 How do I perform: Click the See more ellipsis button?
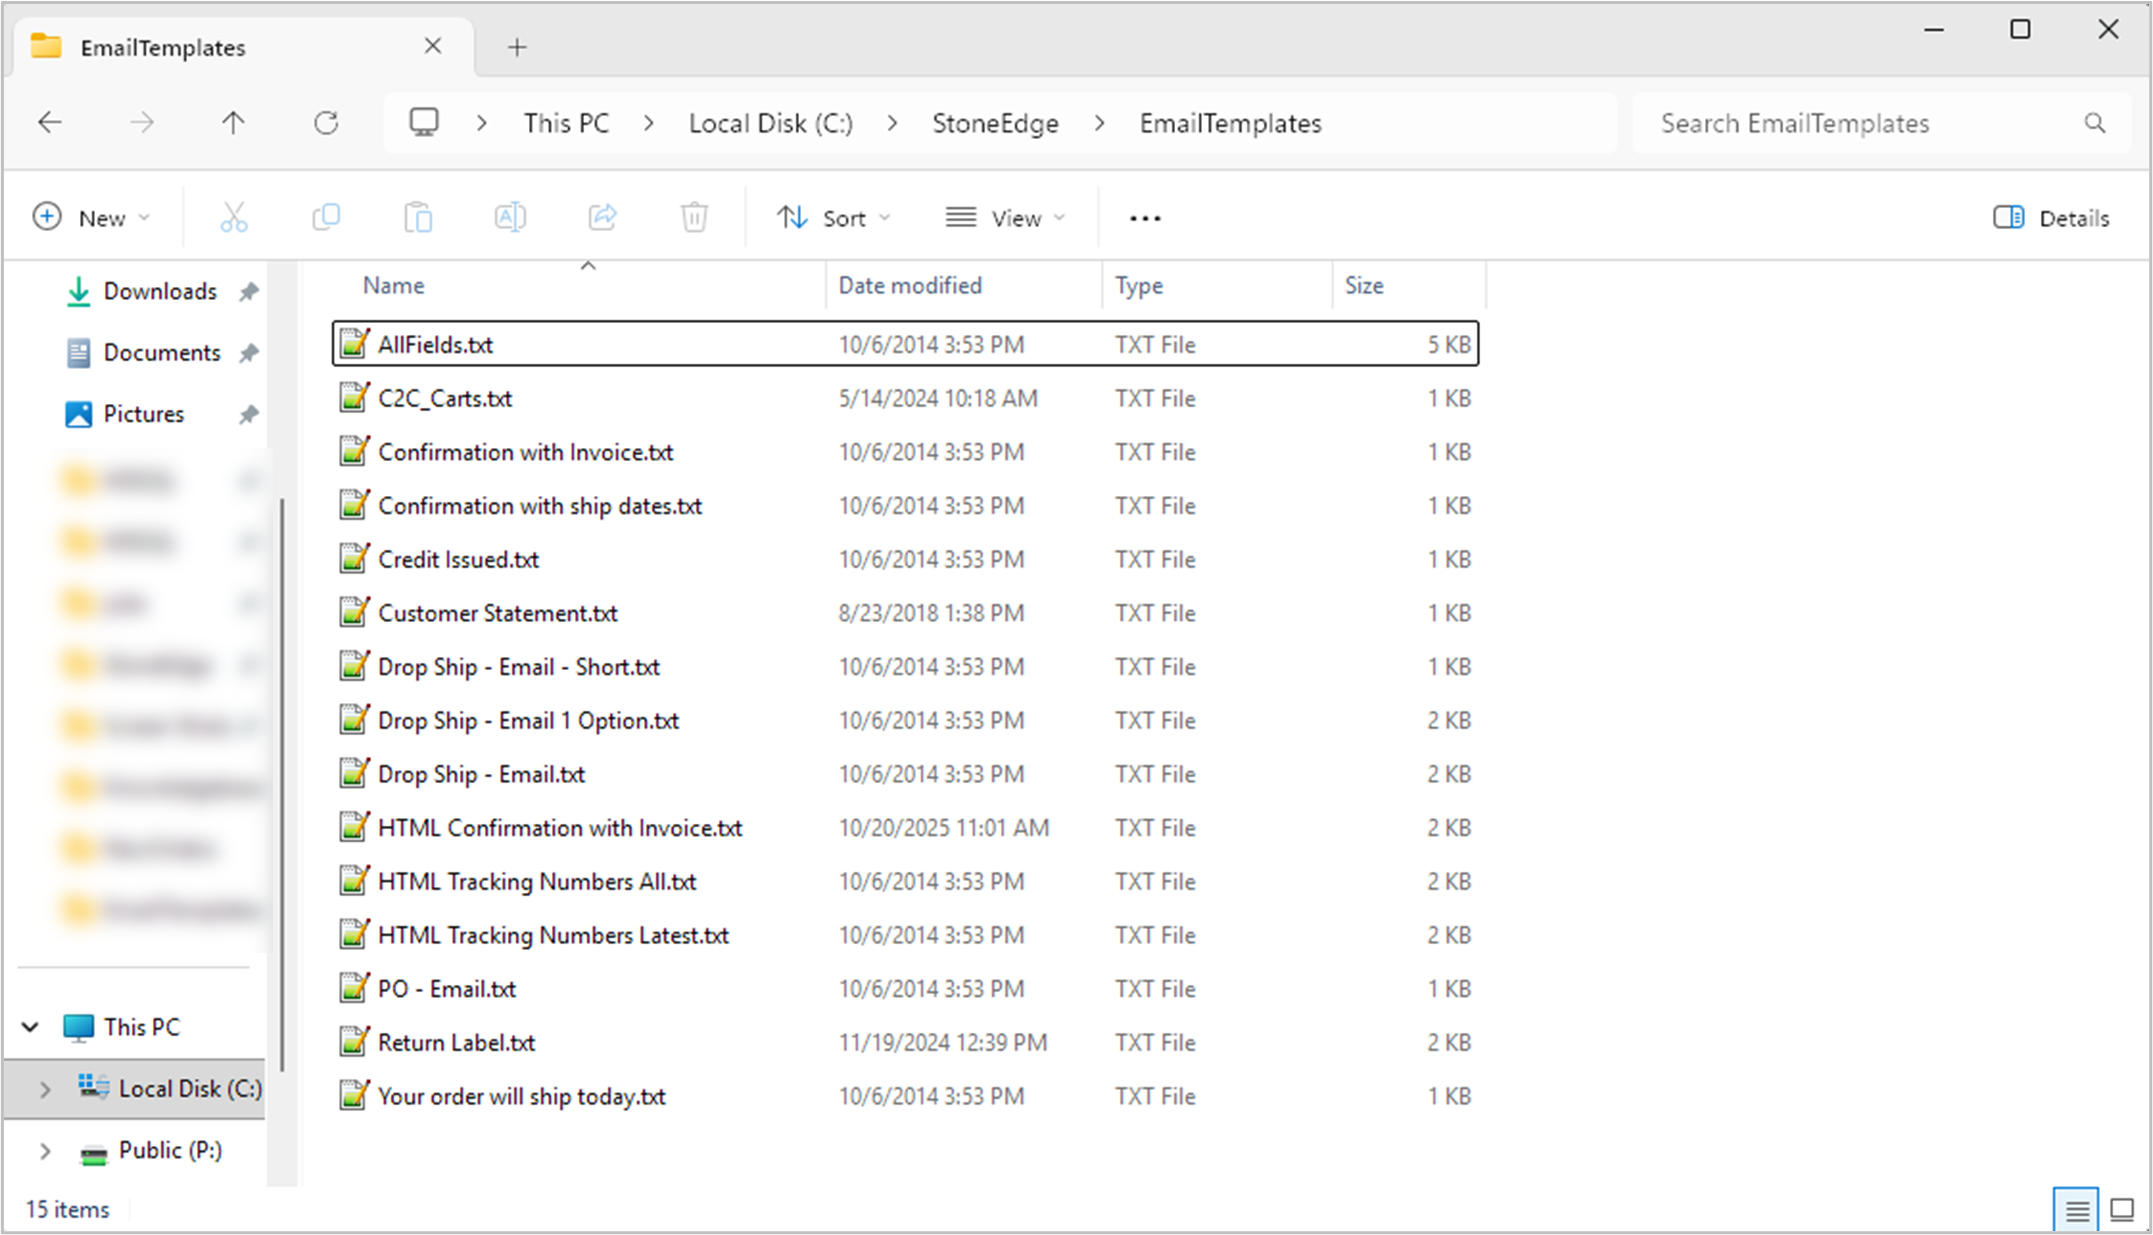coord(1143,217)
